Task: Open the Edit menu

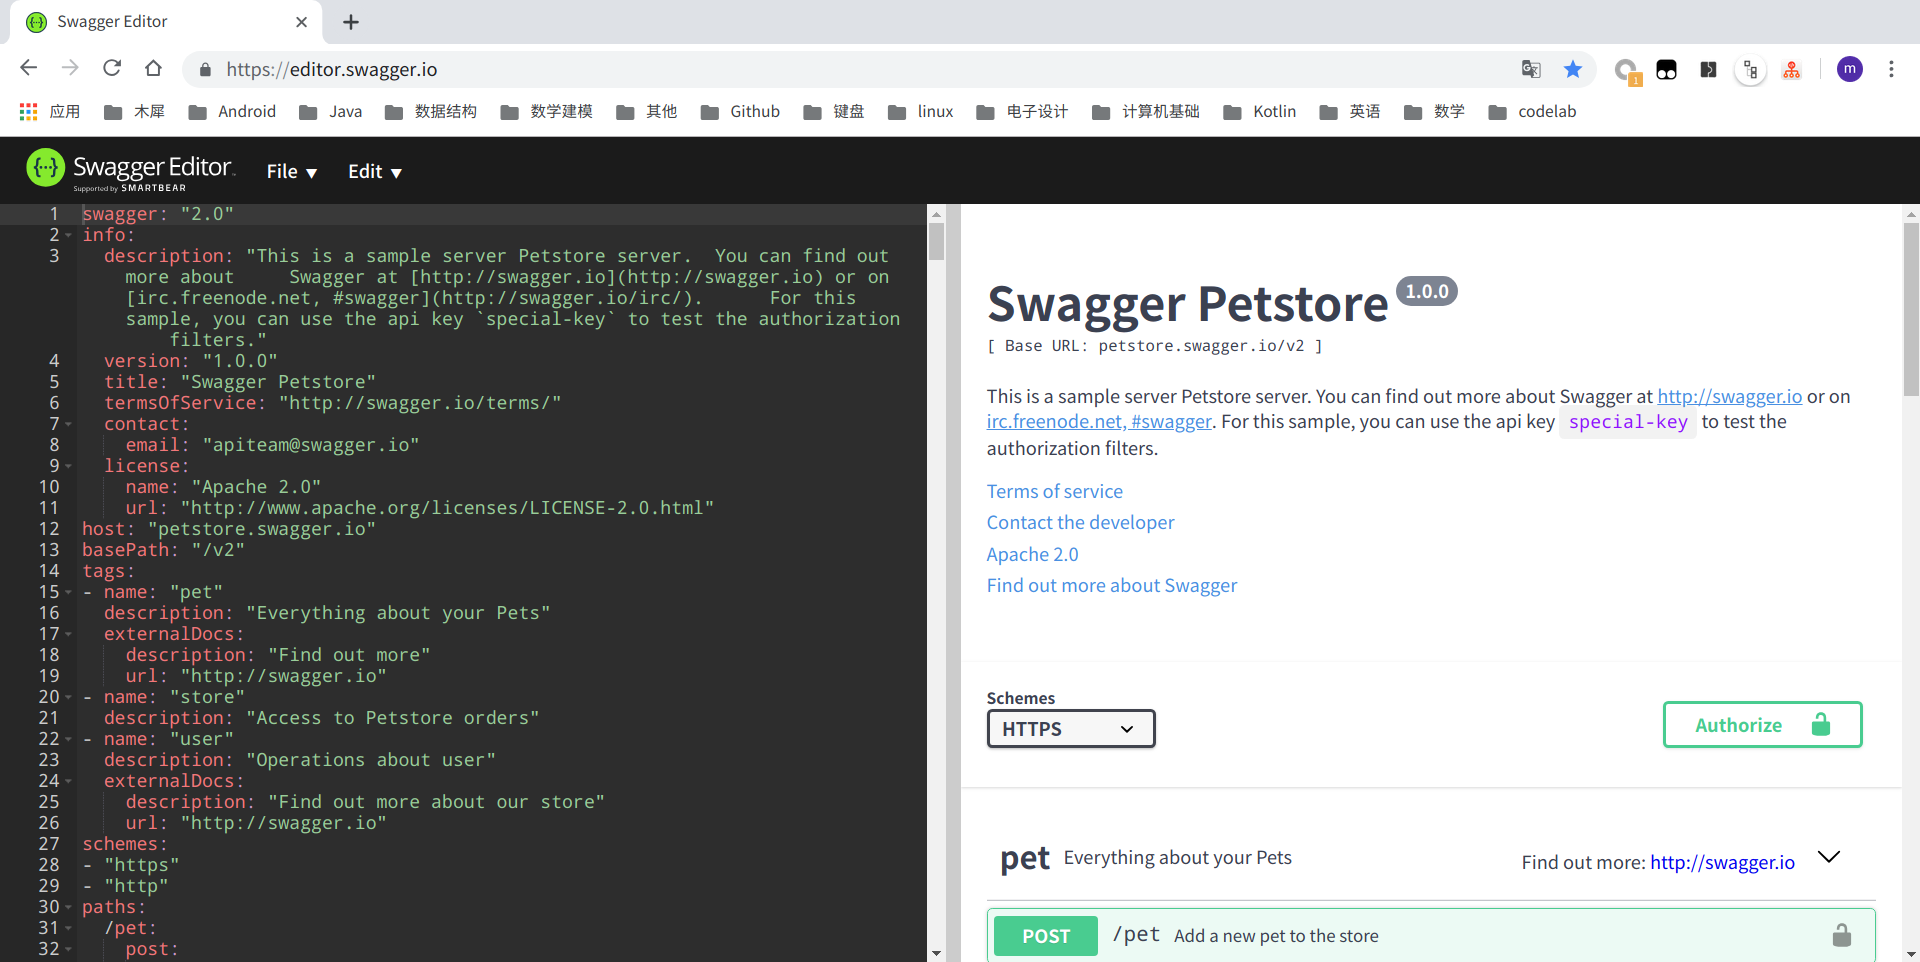Action: 374,172
